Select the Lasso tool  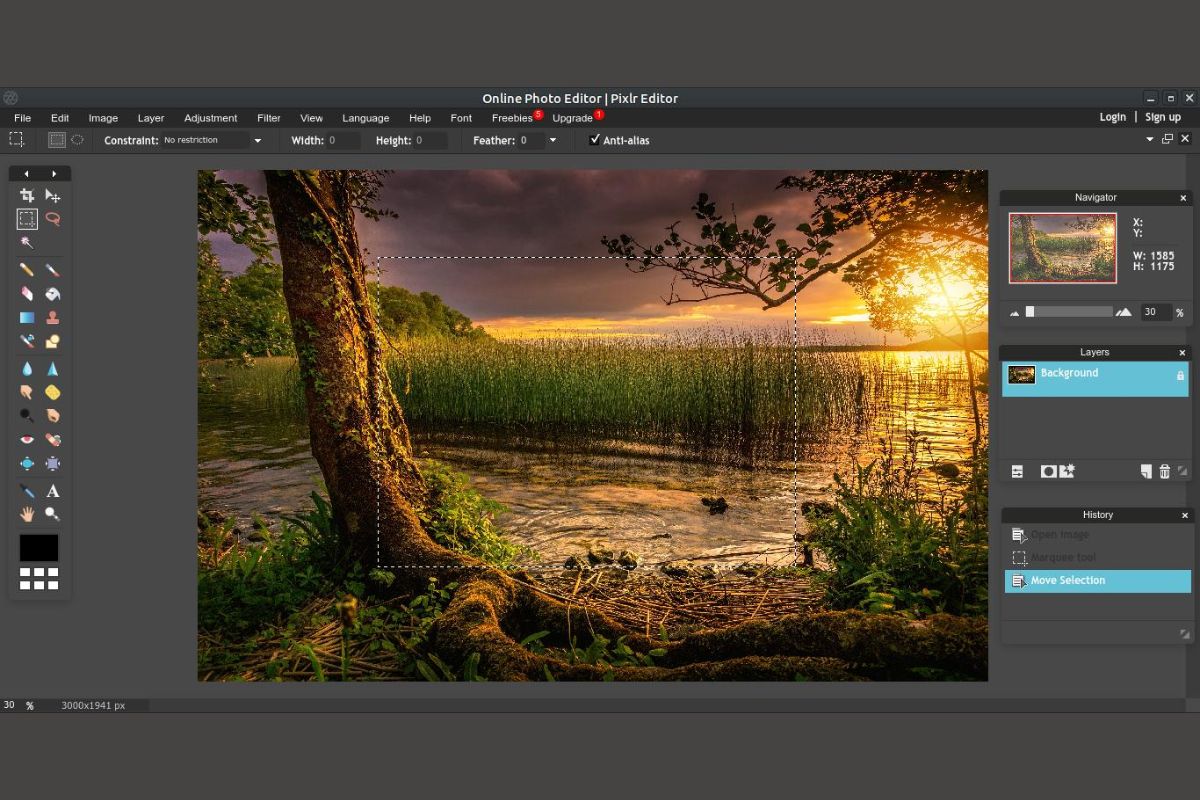[53, 219]
